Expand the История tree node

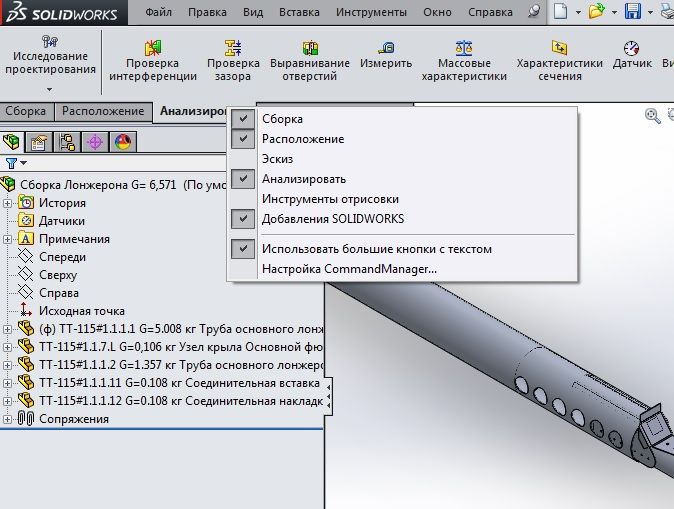click(9, 203)
